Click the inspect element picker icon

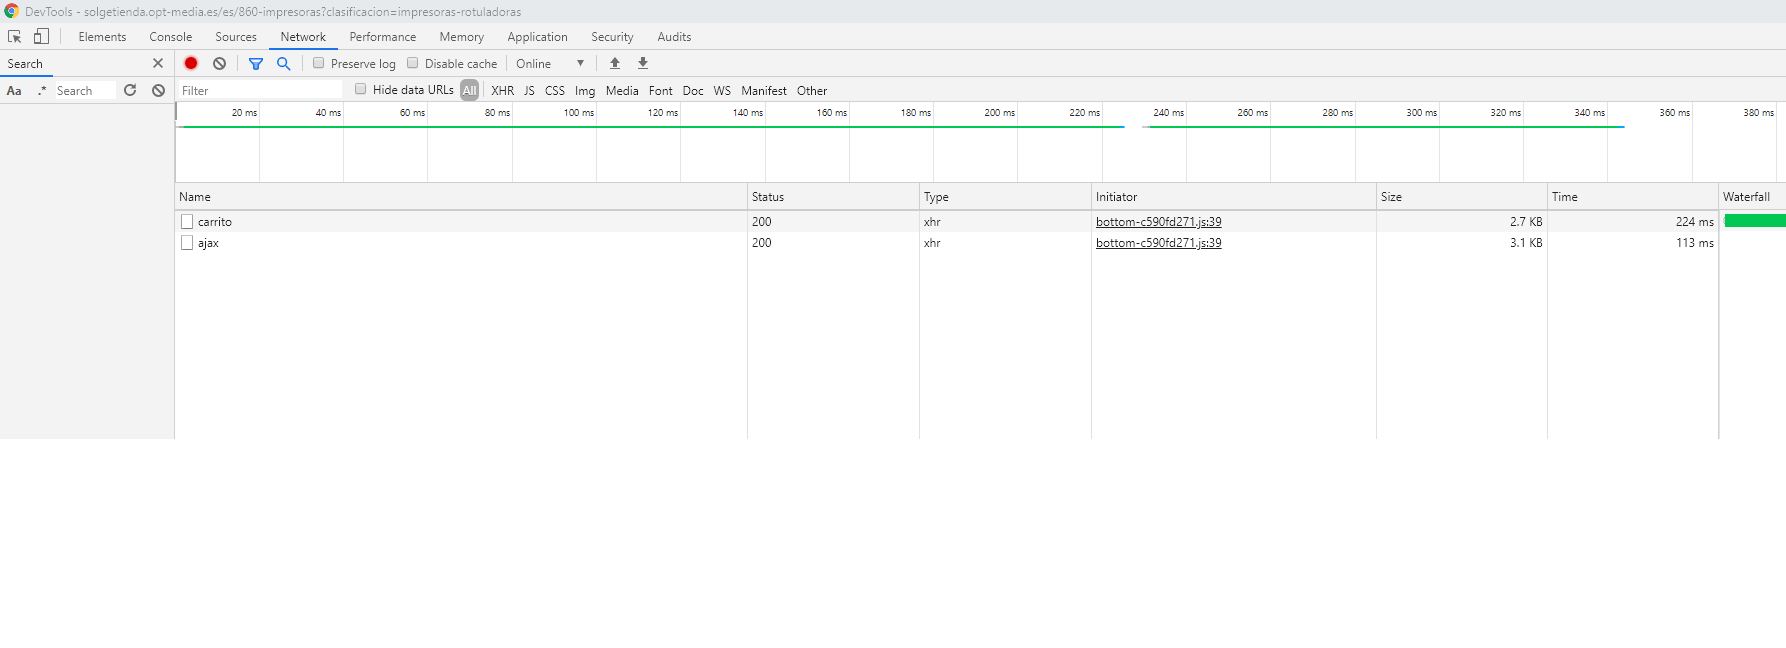coord(14,37)
